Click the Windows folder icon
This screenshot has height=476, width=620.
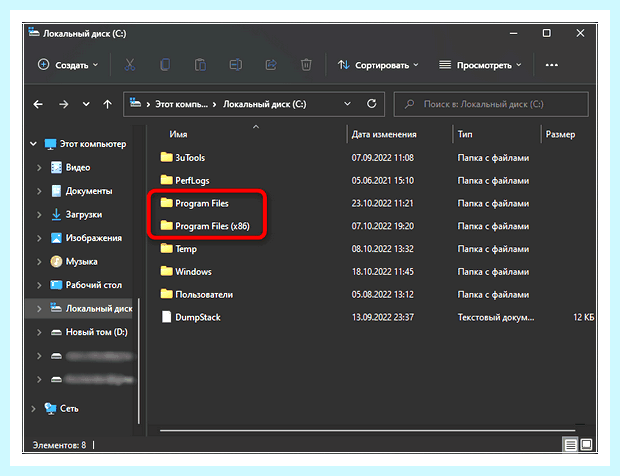click(166, 271)
